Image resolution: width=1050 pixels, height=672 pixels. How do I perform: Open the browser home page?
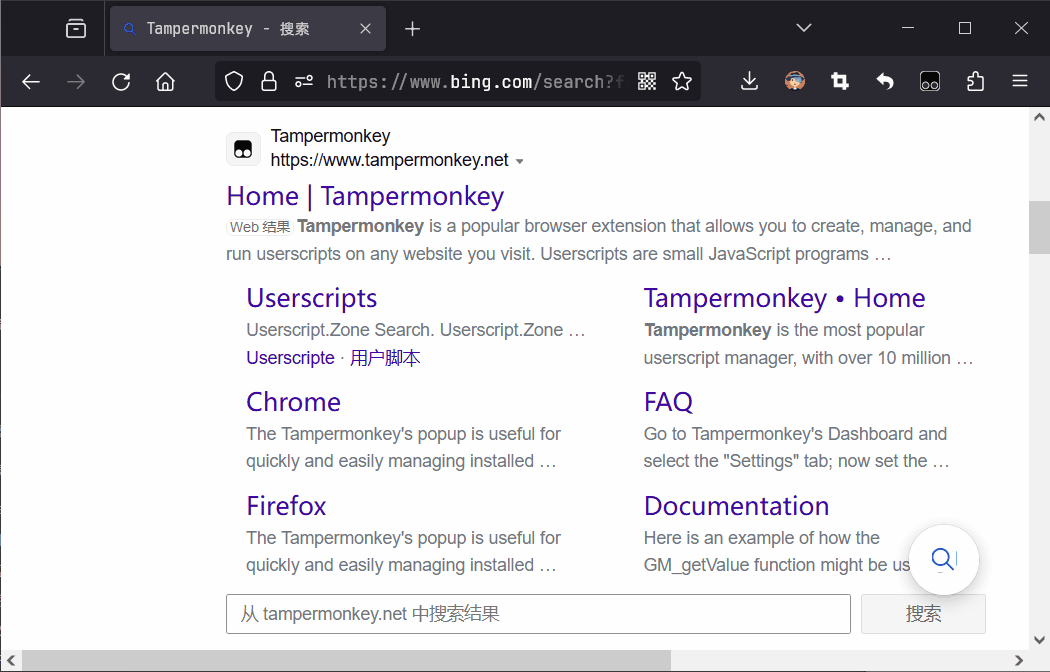click(x=165, y=82)
